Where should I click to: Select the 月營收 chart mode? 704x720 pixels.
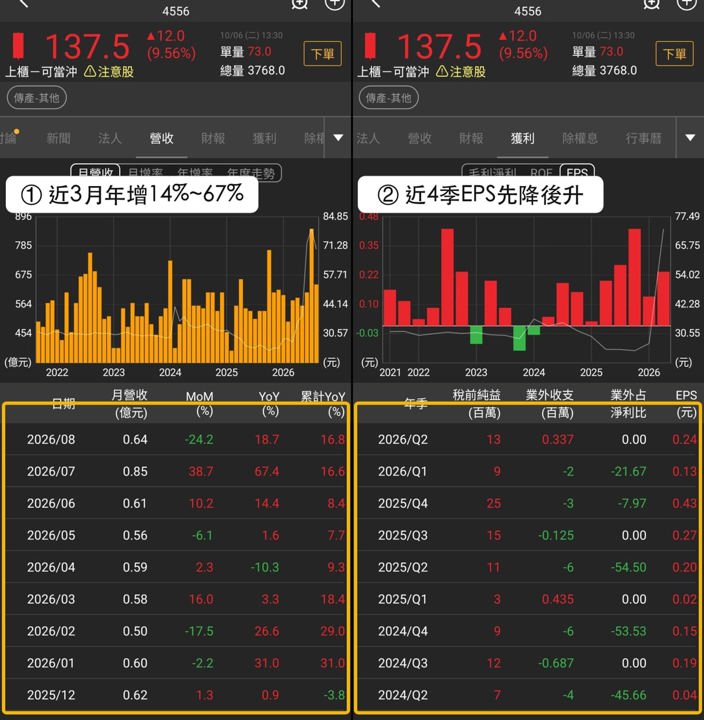coord(96,172)
